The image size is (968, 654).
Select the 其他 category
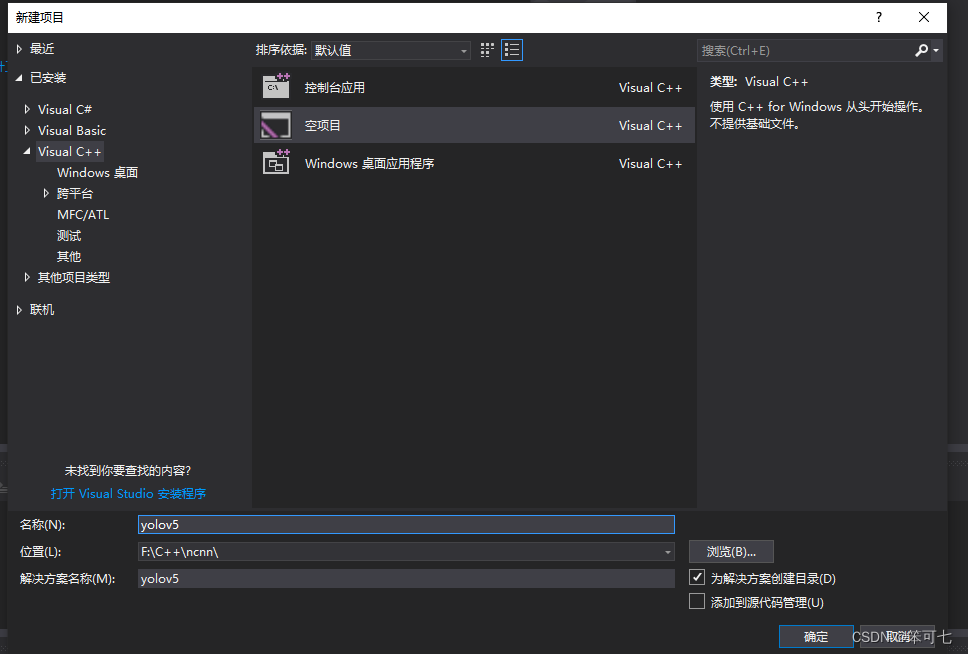click(x=69, y=256)
